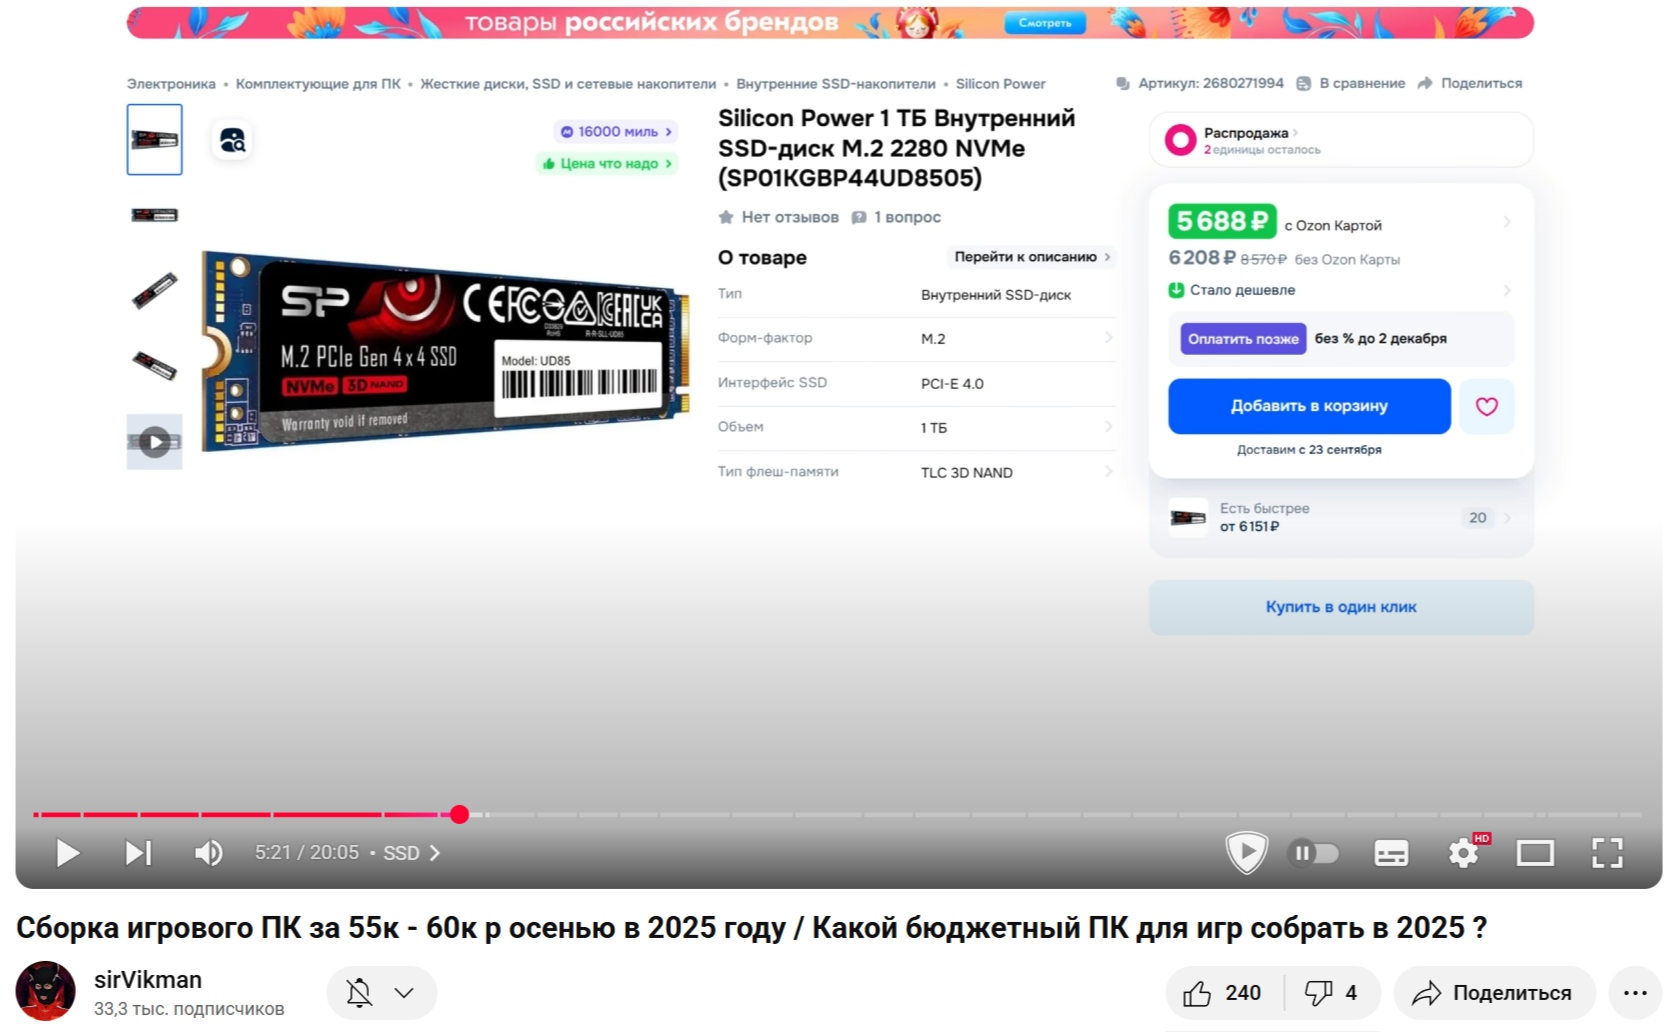The height and width of the screenshot is (1032, 1674).
Task: Open 1 вопрос questions link
Action: click(896, 217)
